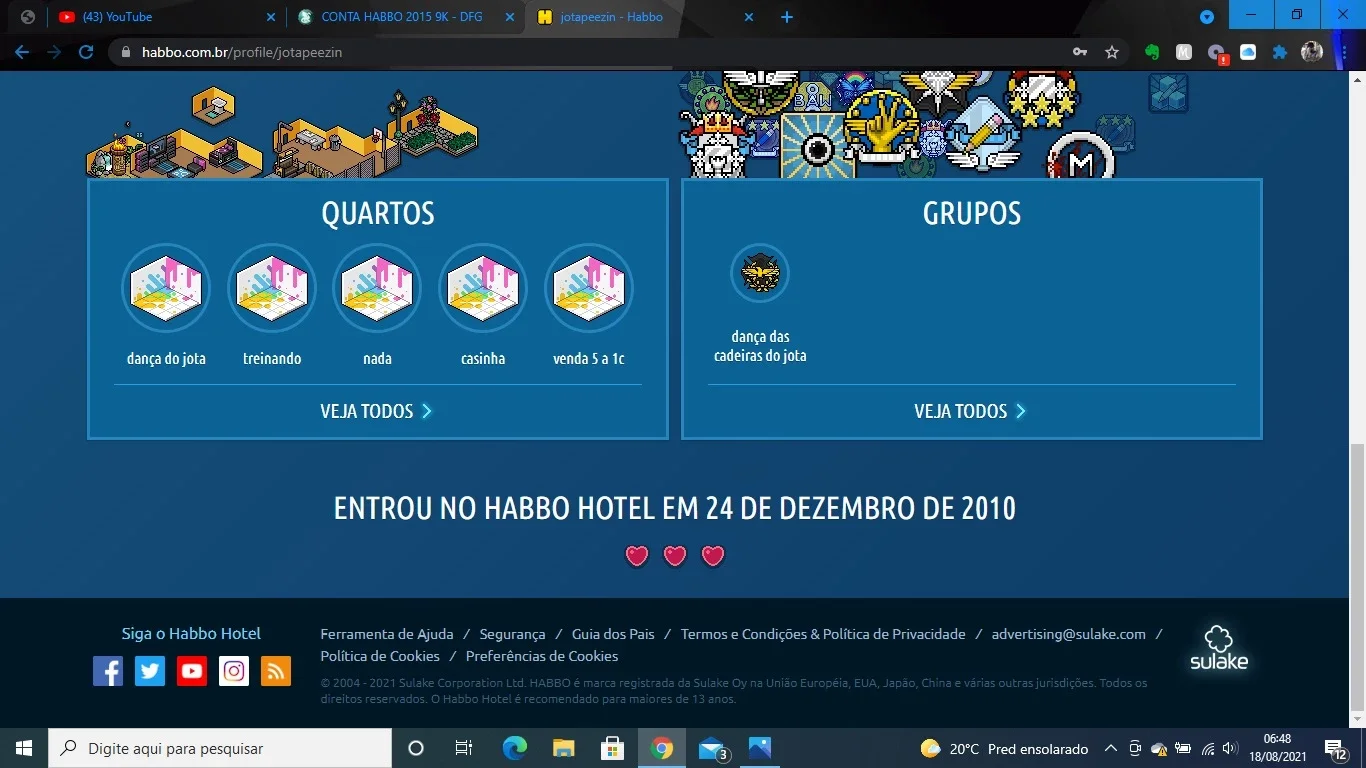Switch to the YouTube tab
Viewport: 1366px width, 768px height.
(167, 17)
